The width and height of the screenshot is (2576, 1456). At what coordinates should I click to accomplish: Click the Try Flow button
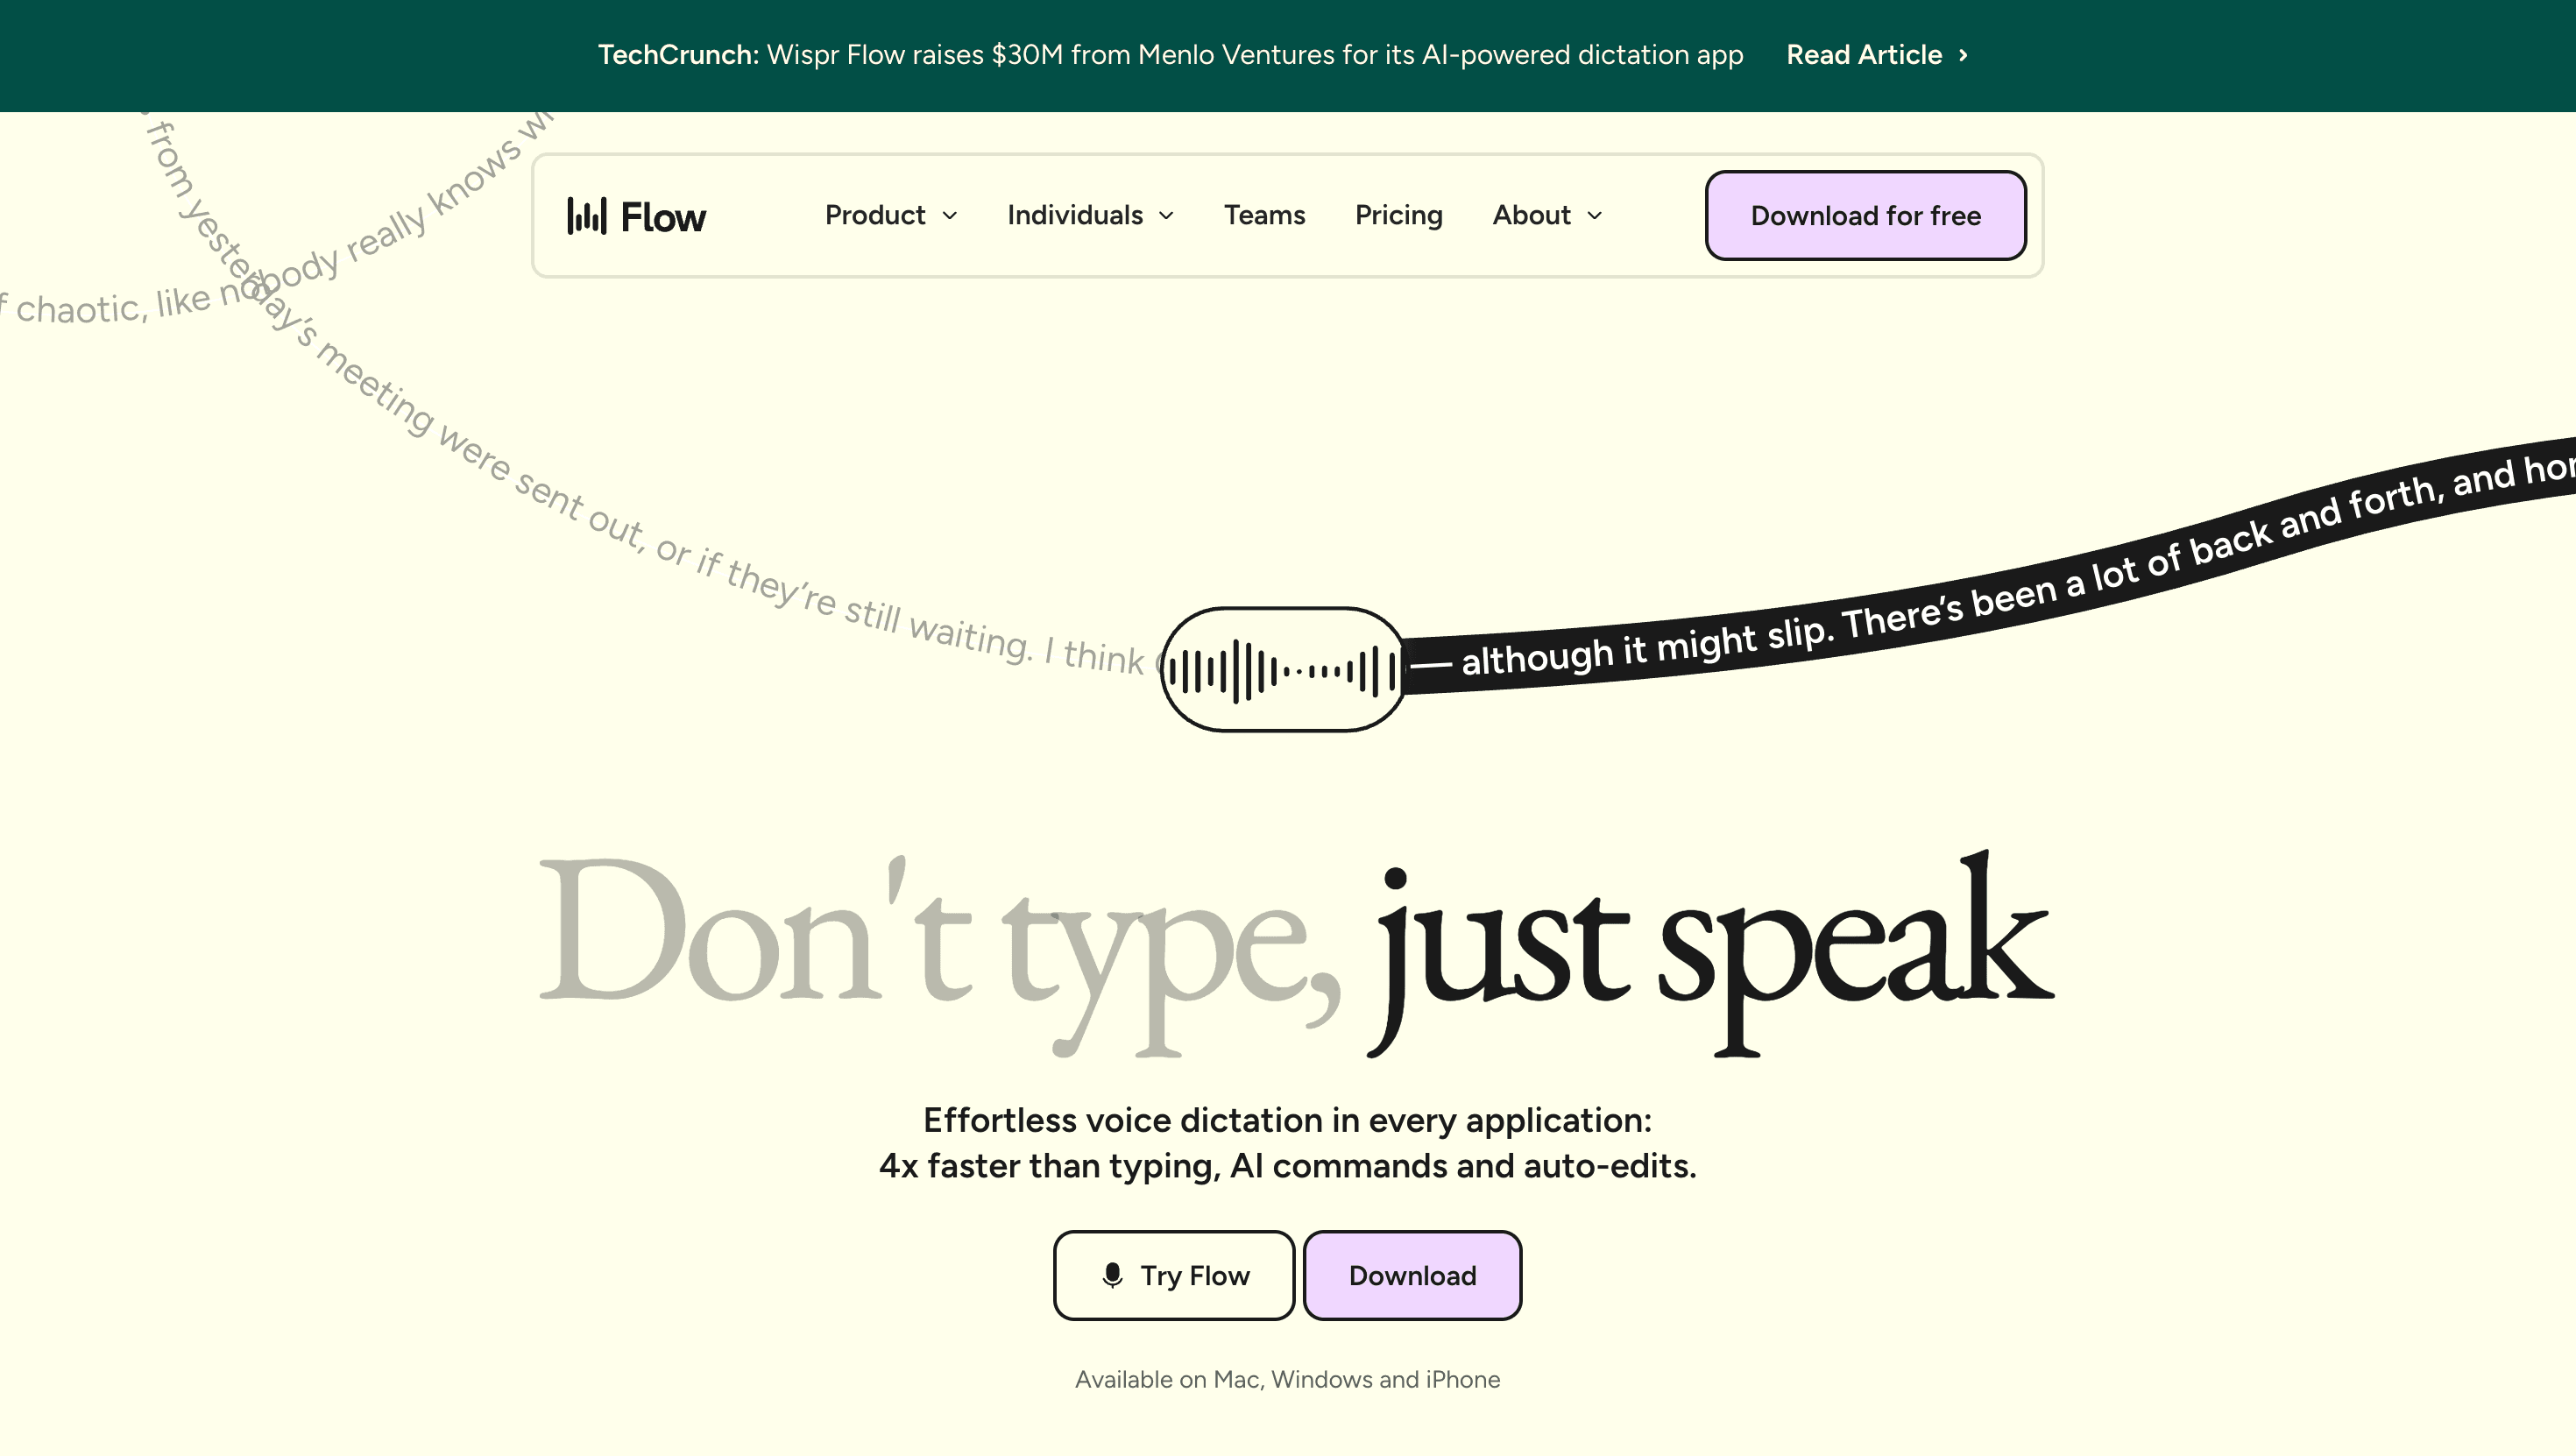pos(1173,1275)
